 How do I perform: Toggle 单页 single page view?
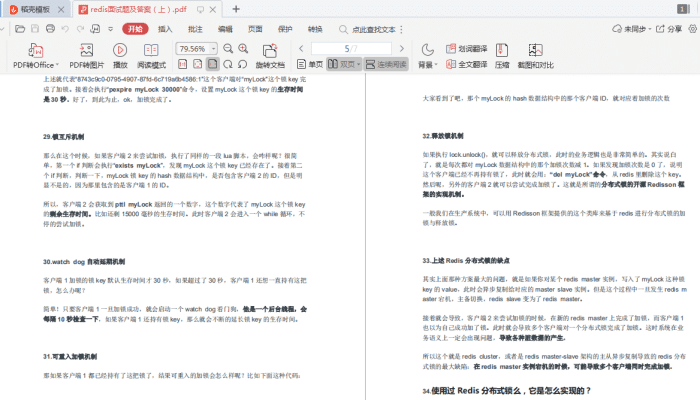coord(309,64)
